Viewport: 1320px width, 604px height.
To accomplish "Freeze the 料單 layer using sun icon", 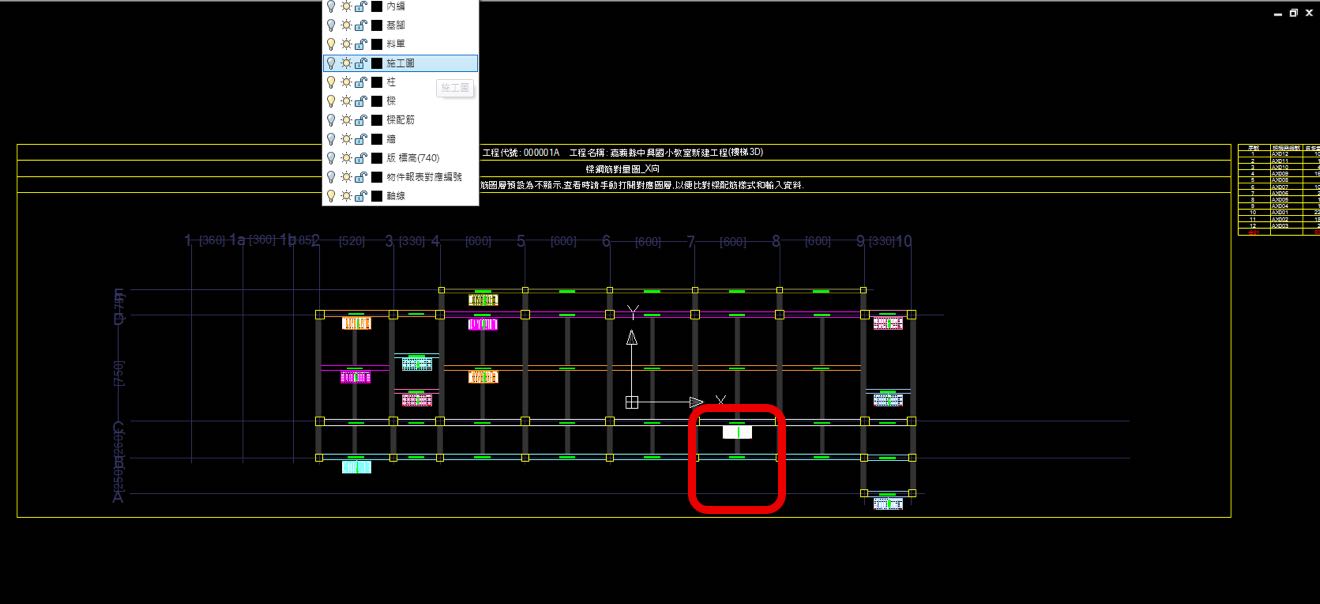I will [346, 44].
